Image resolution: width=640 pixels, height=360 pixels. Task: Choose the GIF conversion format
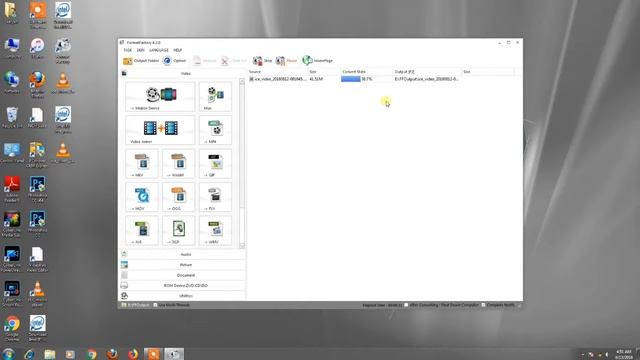pyautogui.click(x=215, y=164)
